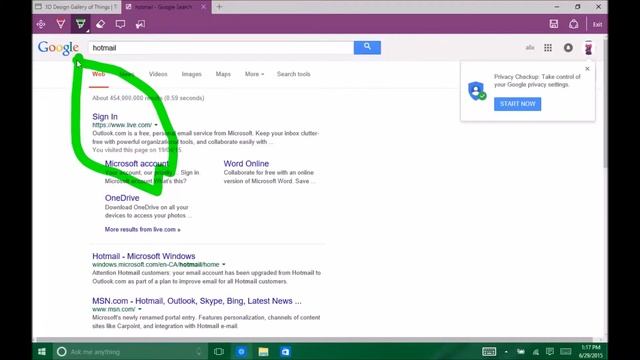Screen dimensions: 640x360
Task: Close the hotmail Google Search tab
Action: [x=203, y=7]
